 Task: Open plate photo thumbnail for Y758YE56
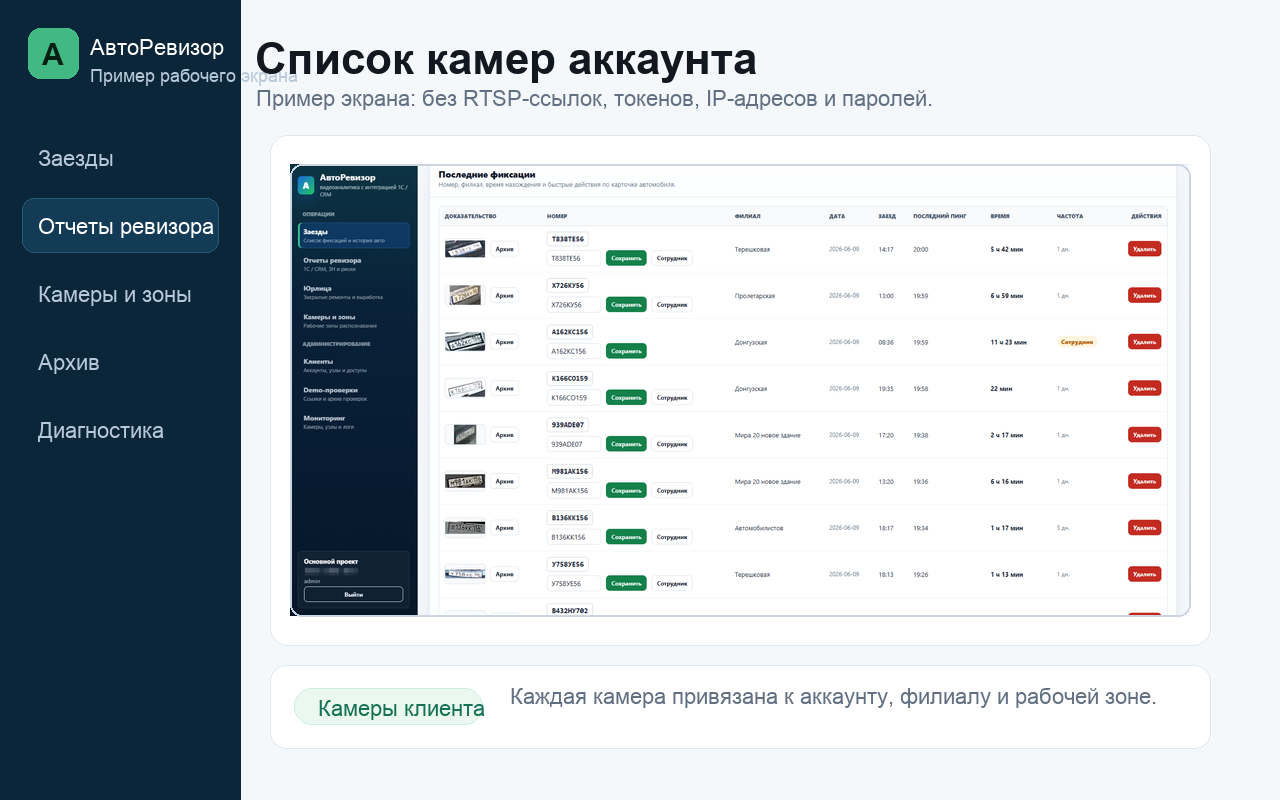point(465,574)
